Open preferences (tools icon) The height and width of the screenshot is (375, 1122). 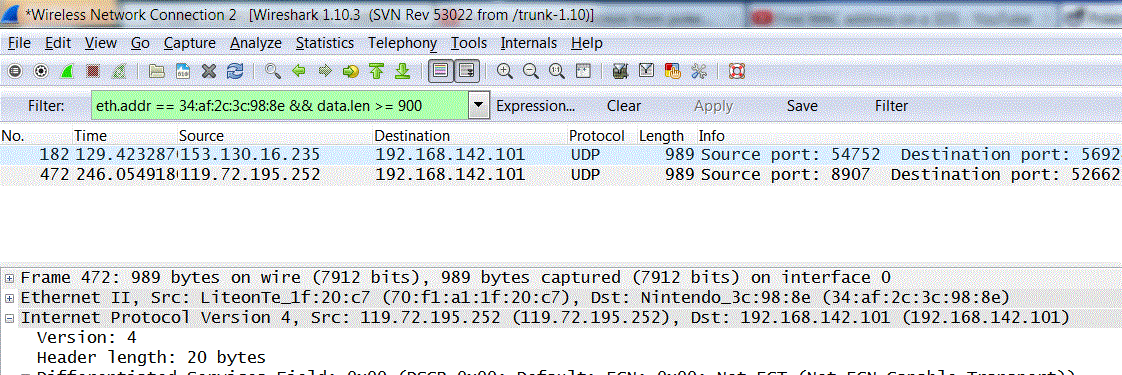(698, 71)
